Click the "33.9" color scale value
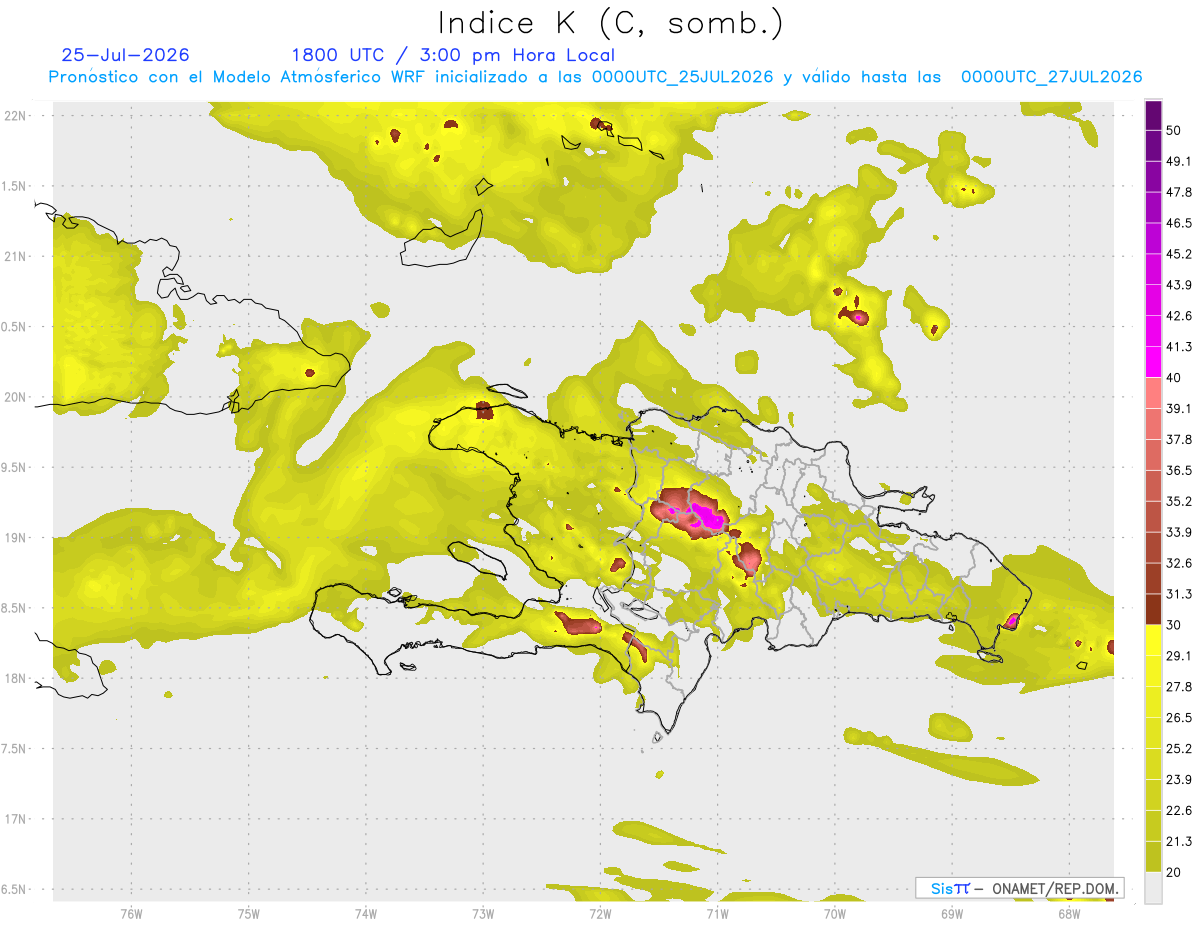Viewport: 1200px width, 927px height. pos(1179,532)
